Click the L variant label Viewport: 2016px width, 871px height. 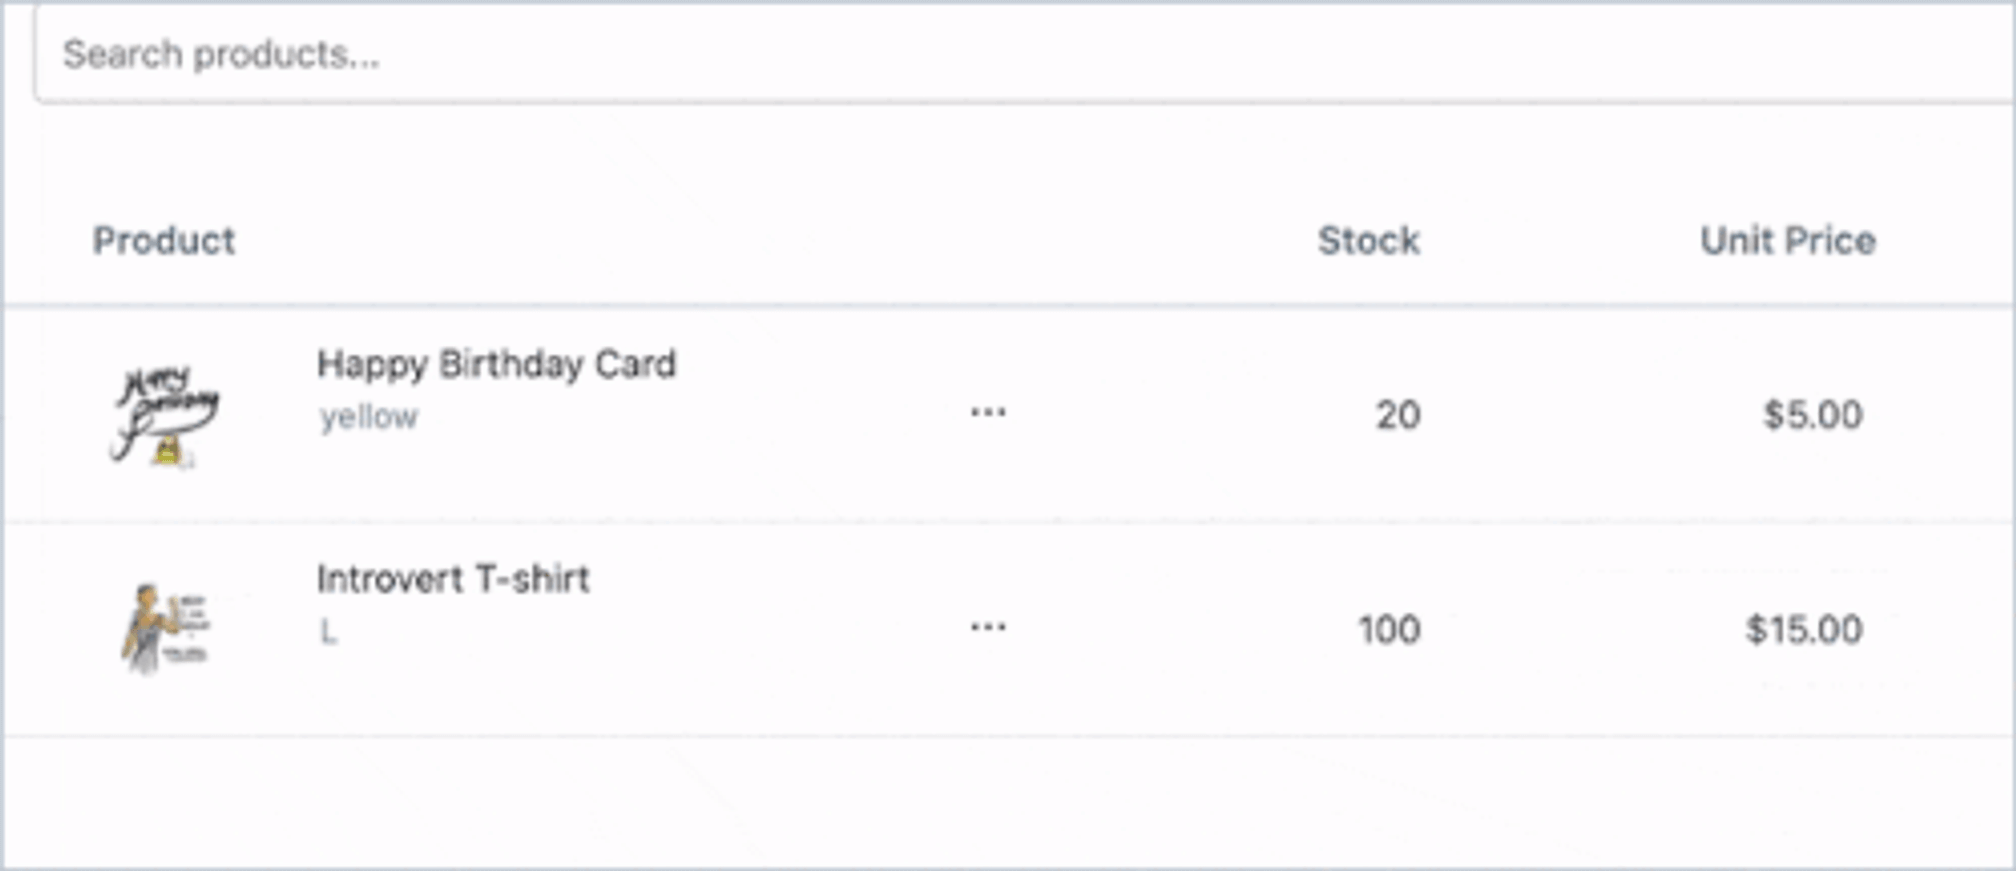[x=327, y=631]
